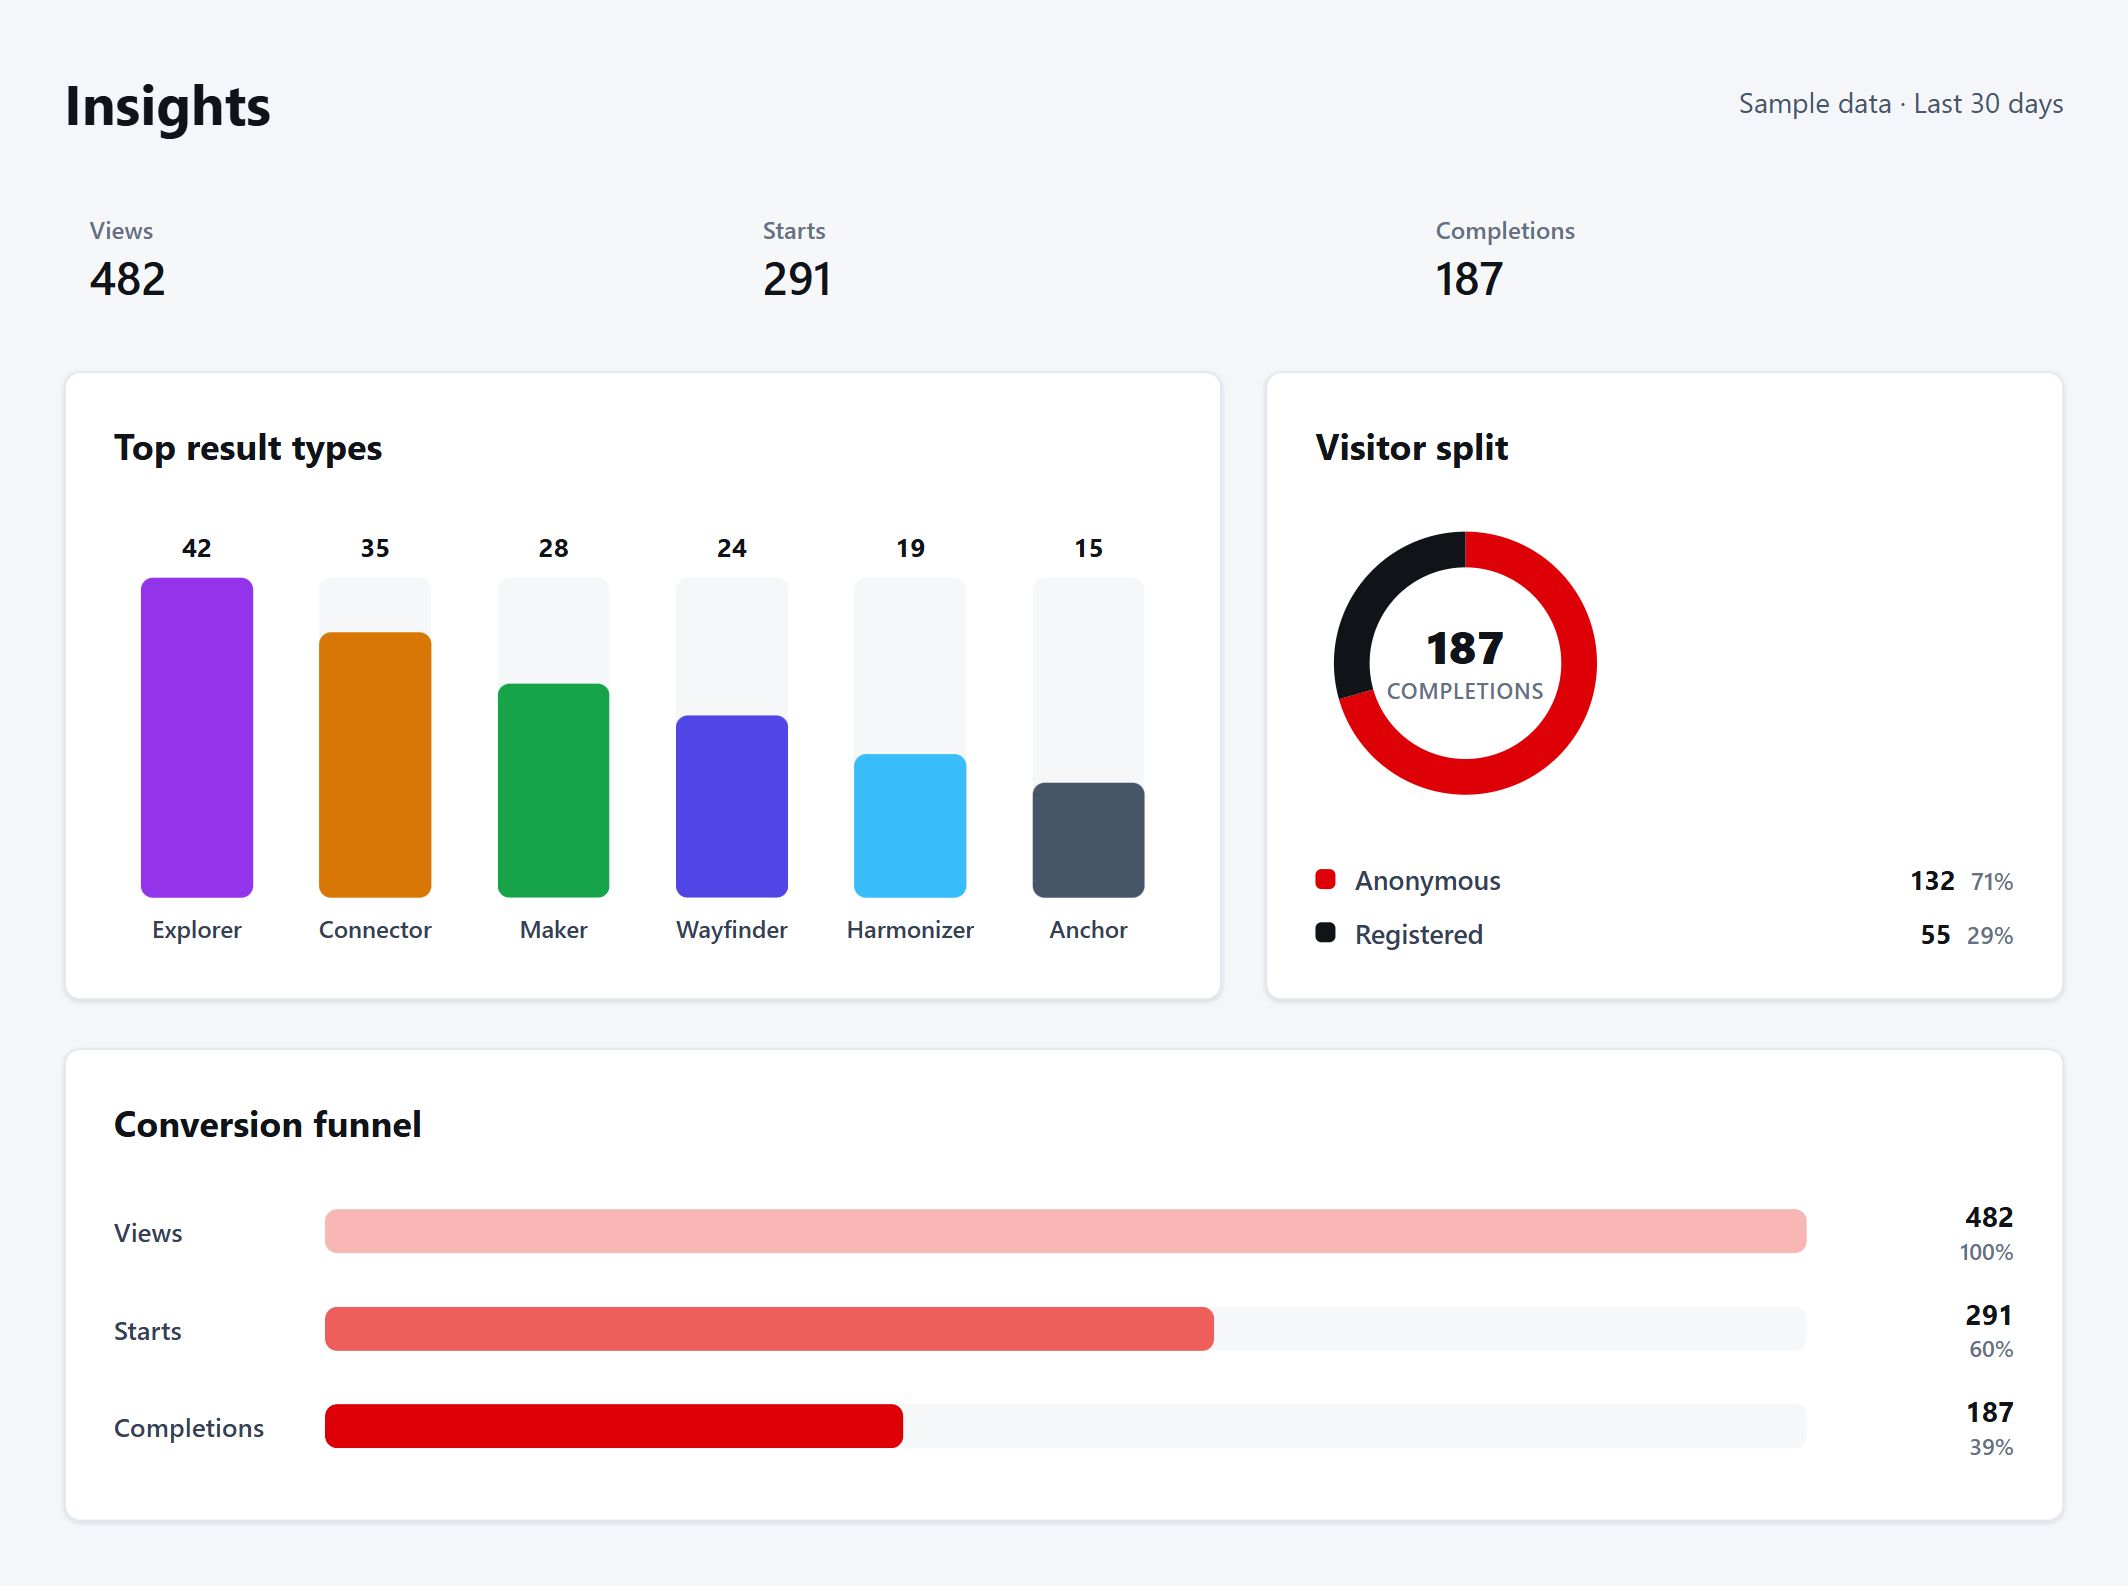Screen dimensions: 2128x1586
Task: Click the '60%' Starts funnel percentage
Action: pyautogui.click(x=1991, y=1349)
